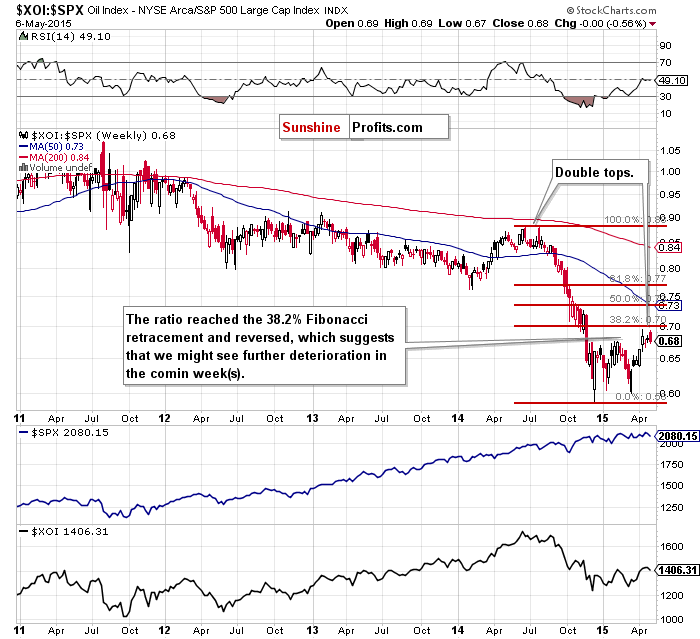Click the $XOI:$SPX (Weekly) 0.68 legend
Screen dimensions: 700x639
click(x=103, y=135)
